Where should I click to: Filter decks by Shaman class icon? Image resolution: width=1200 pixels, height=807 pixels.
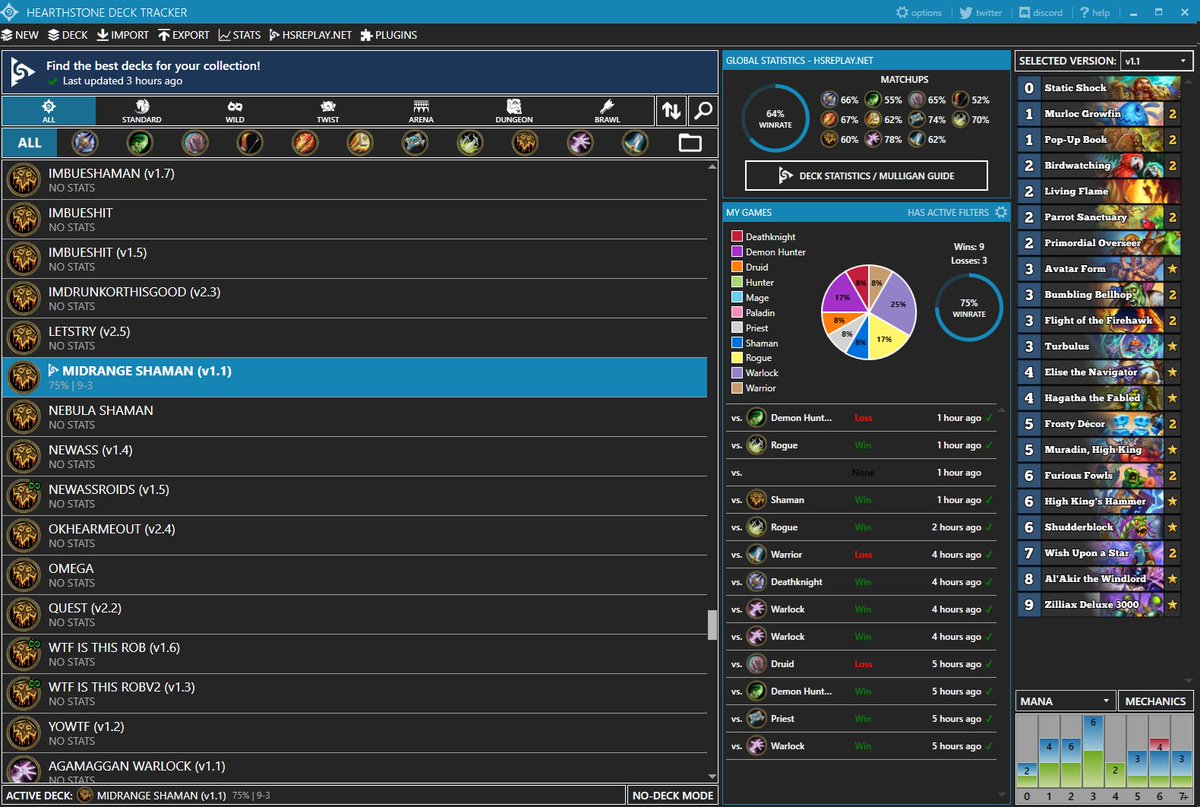525,142
